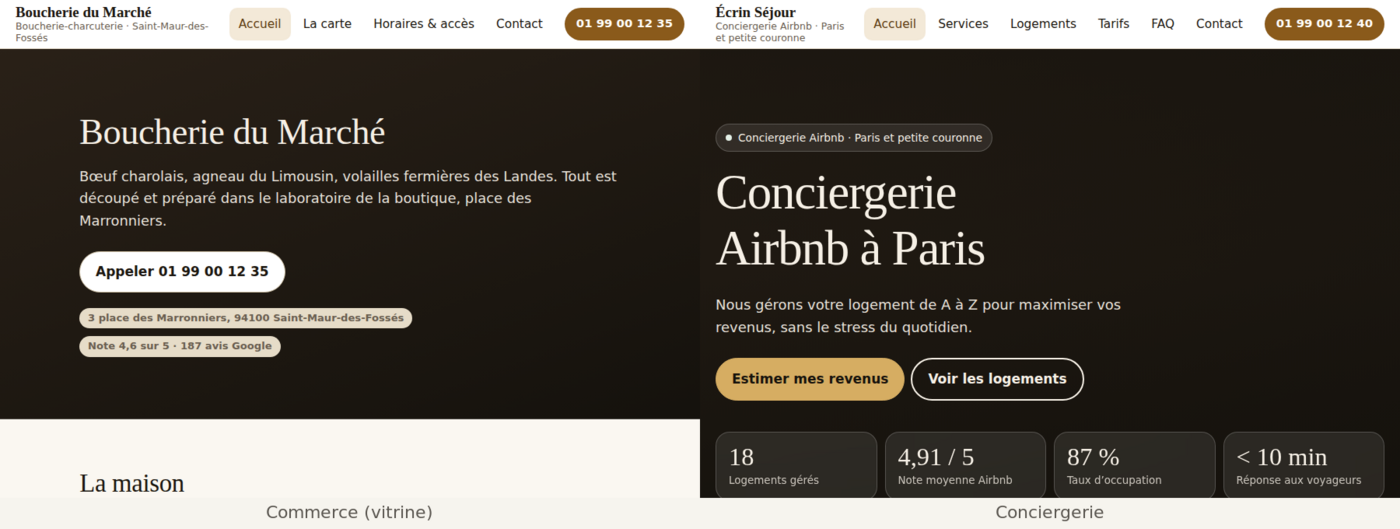Click the Boucherie du Marché hero heading
Image resolution: width=1400 pixels, height=529 pixels.
point(232,132)
